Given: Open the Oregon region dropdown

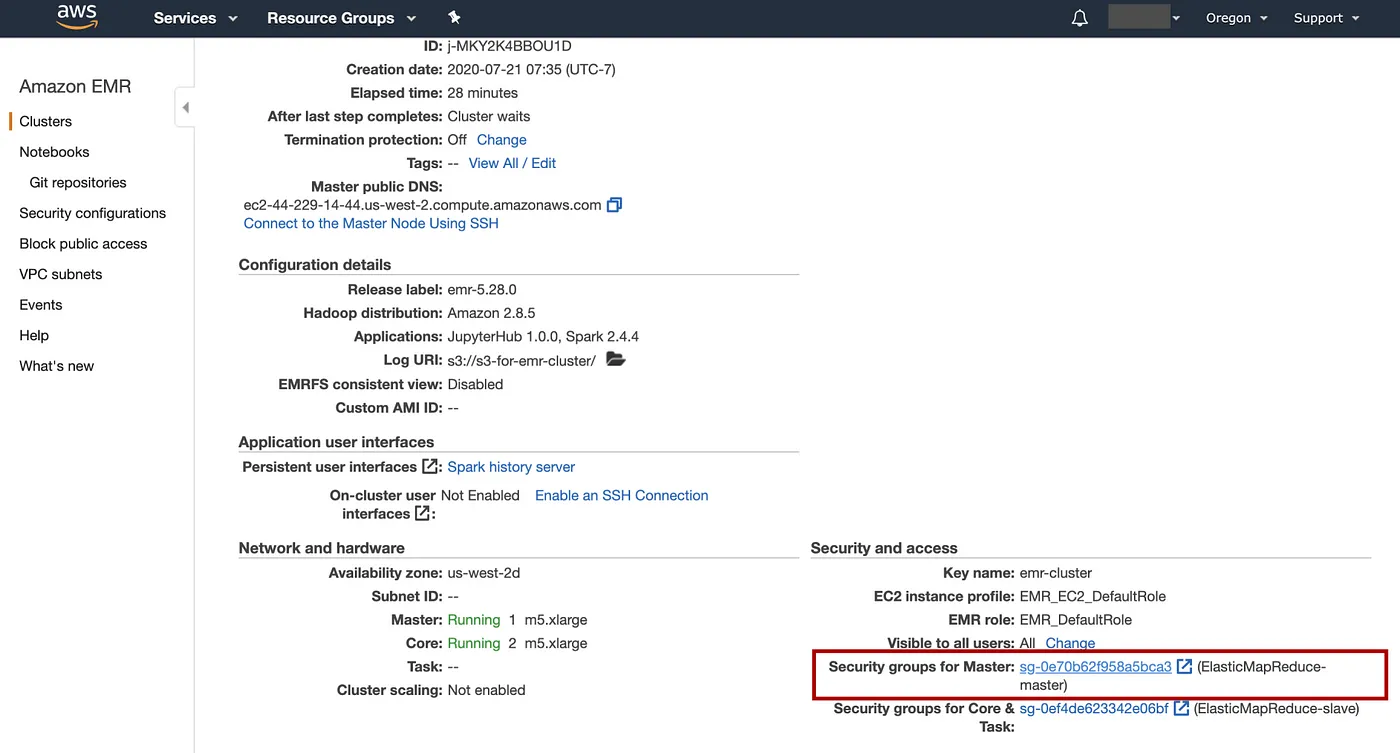Looking at the screenshot, I should tap(1237, 18).
